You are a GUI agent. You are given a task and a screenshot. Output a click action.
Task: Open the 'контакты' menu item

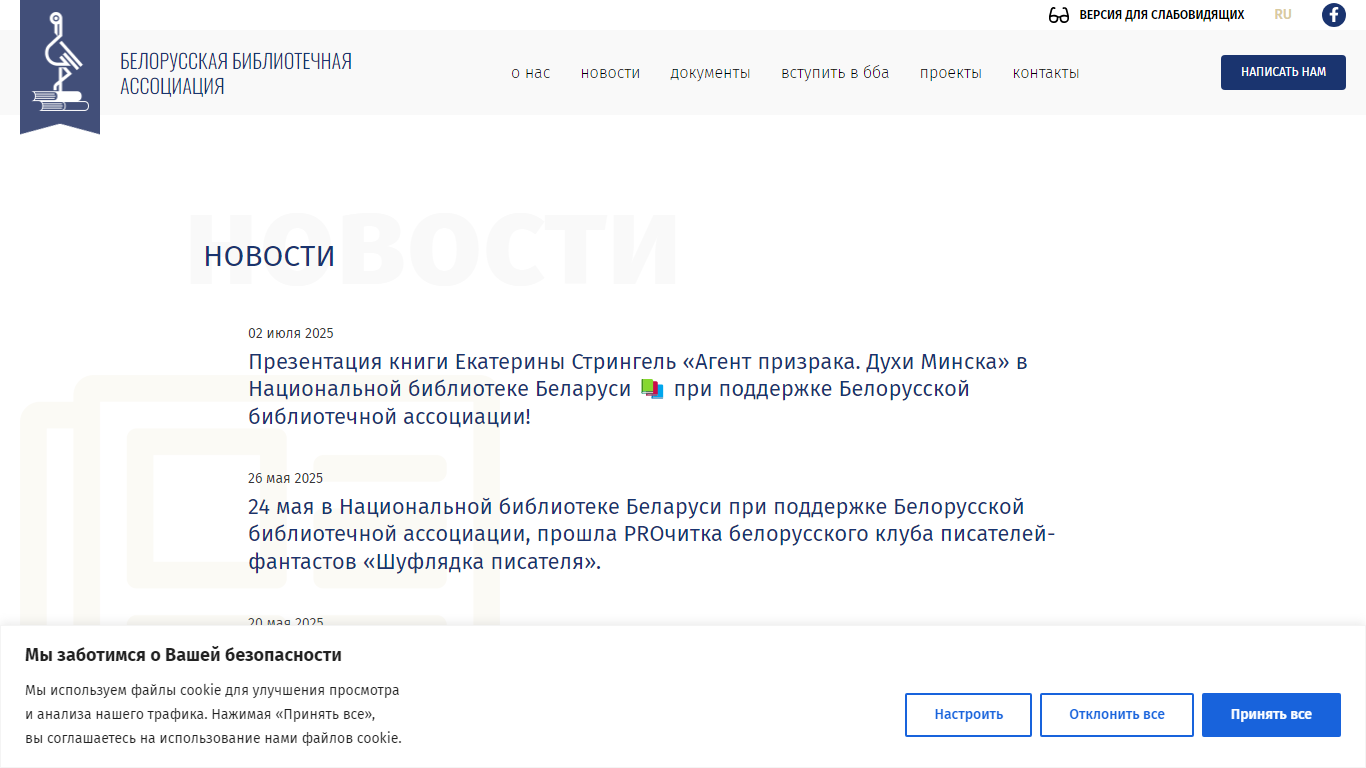[x=1046, y=73]
